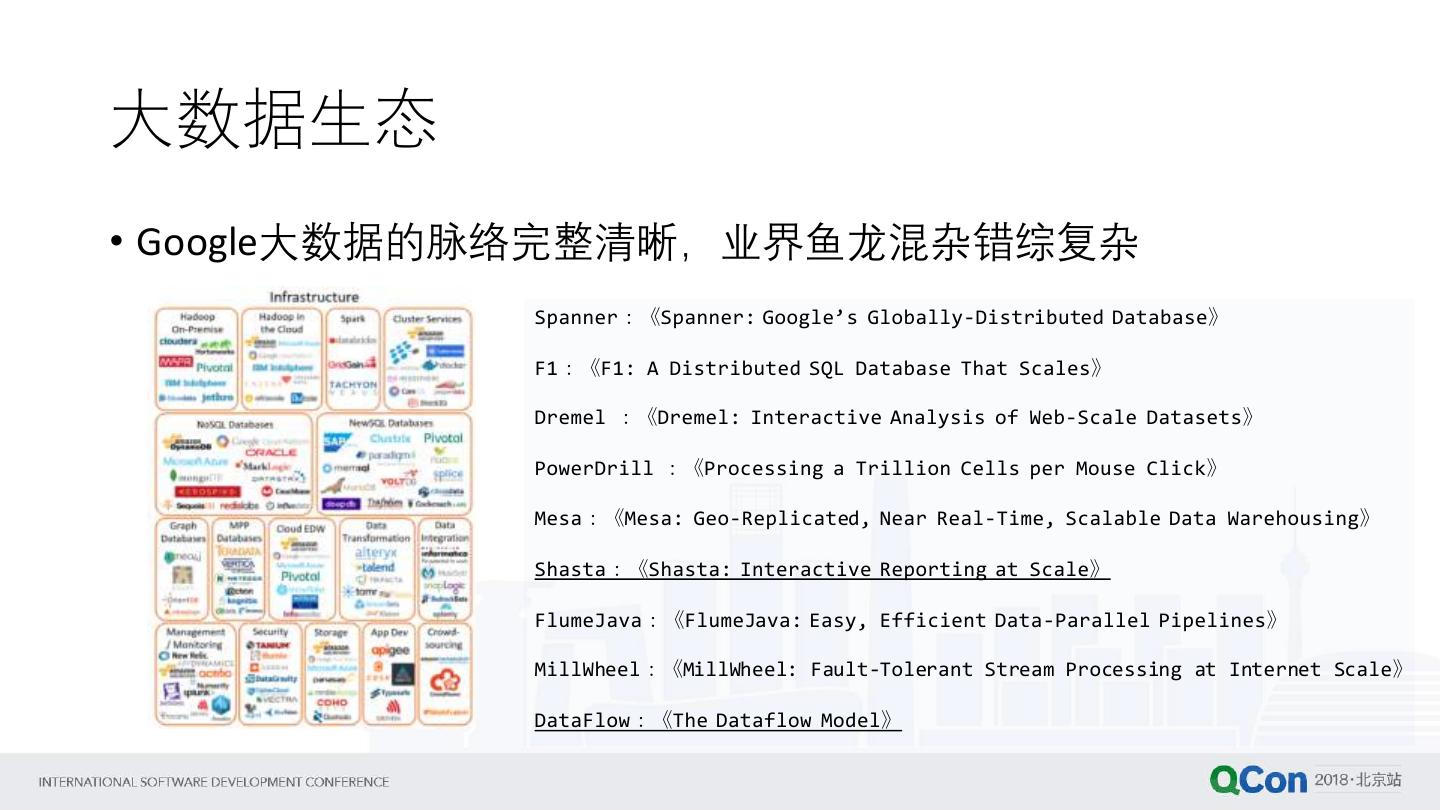
Task: Click the QCon logo in the footer
Action: click(1258, 780)
